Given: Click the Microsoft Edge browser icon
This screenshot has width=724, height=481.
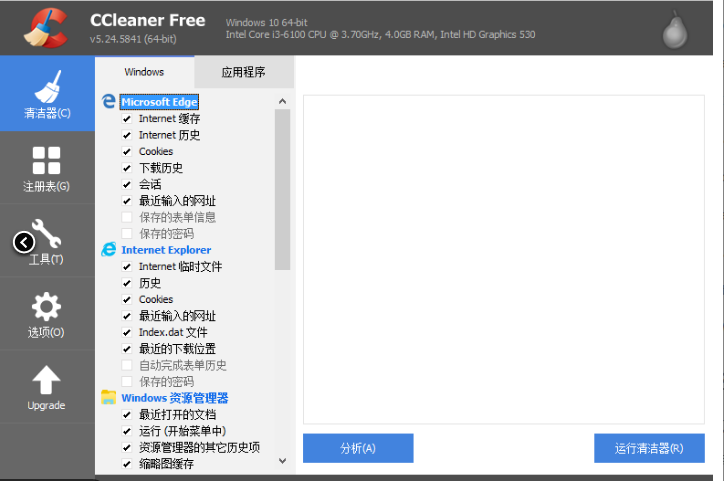Looking at the screenshot, I should tap(109, 101).
